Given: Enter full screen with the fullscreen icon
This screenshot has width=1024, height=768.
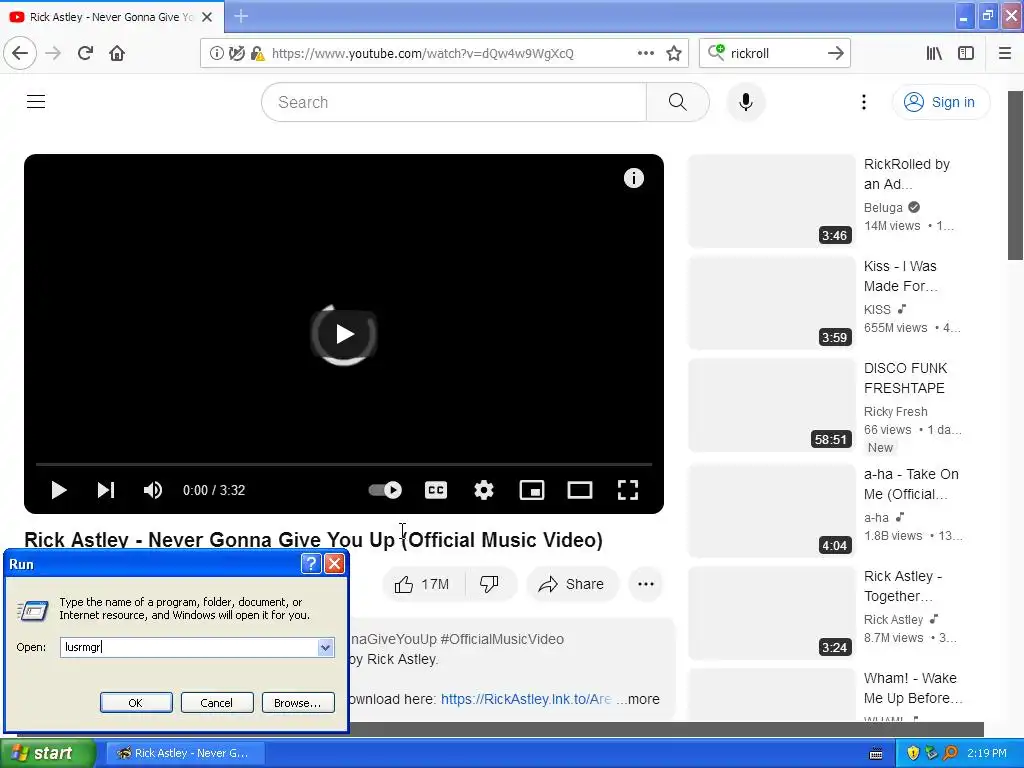Looking at the screenshot, I should pos(628,490).
